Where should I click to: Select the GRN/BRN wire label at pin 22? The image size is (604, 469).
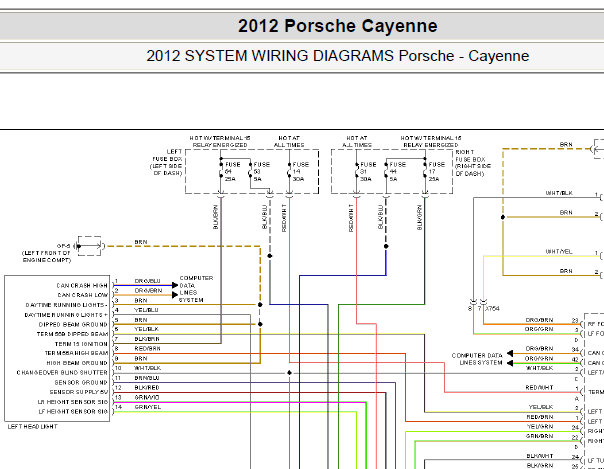point(540,436)
